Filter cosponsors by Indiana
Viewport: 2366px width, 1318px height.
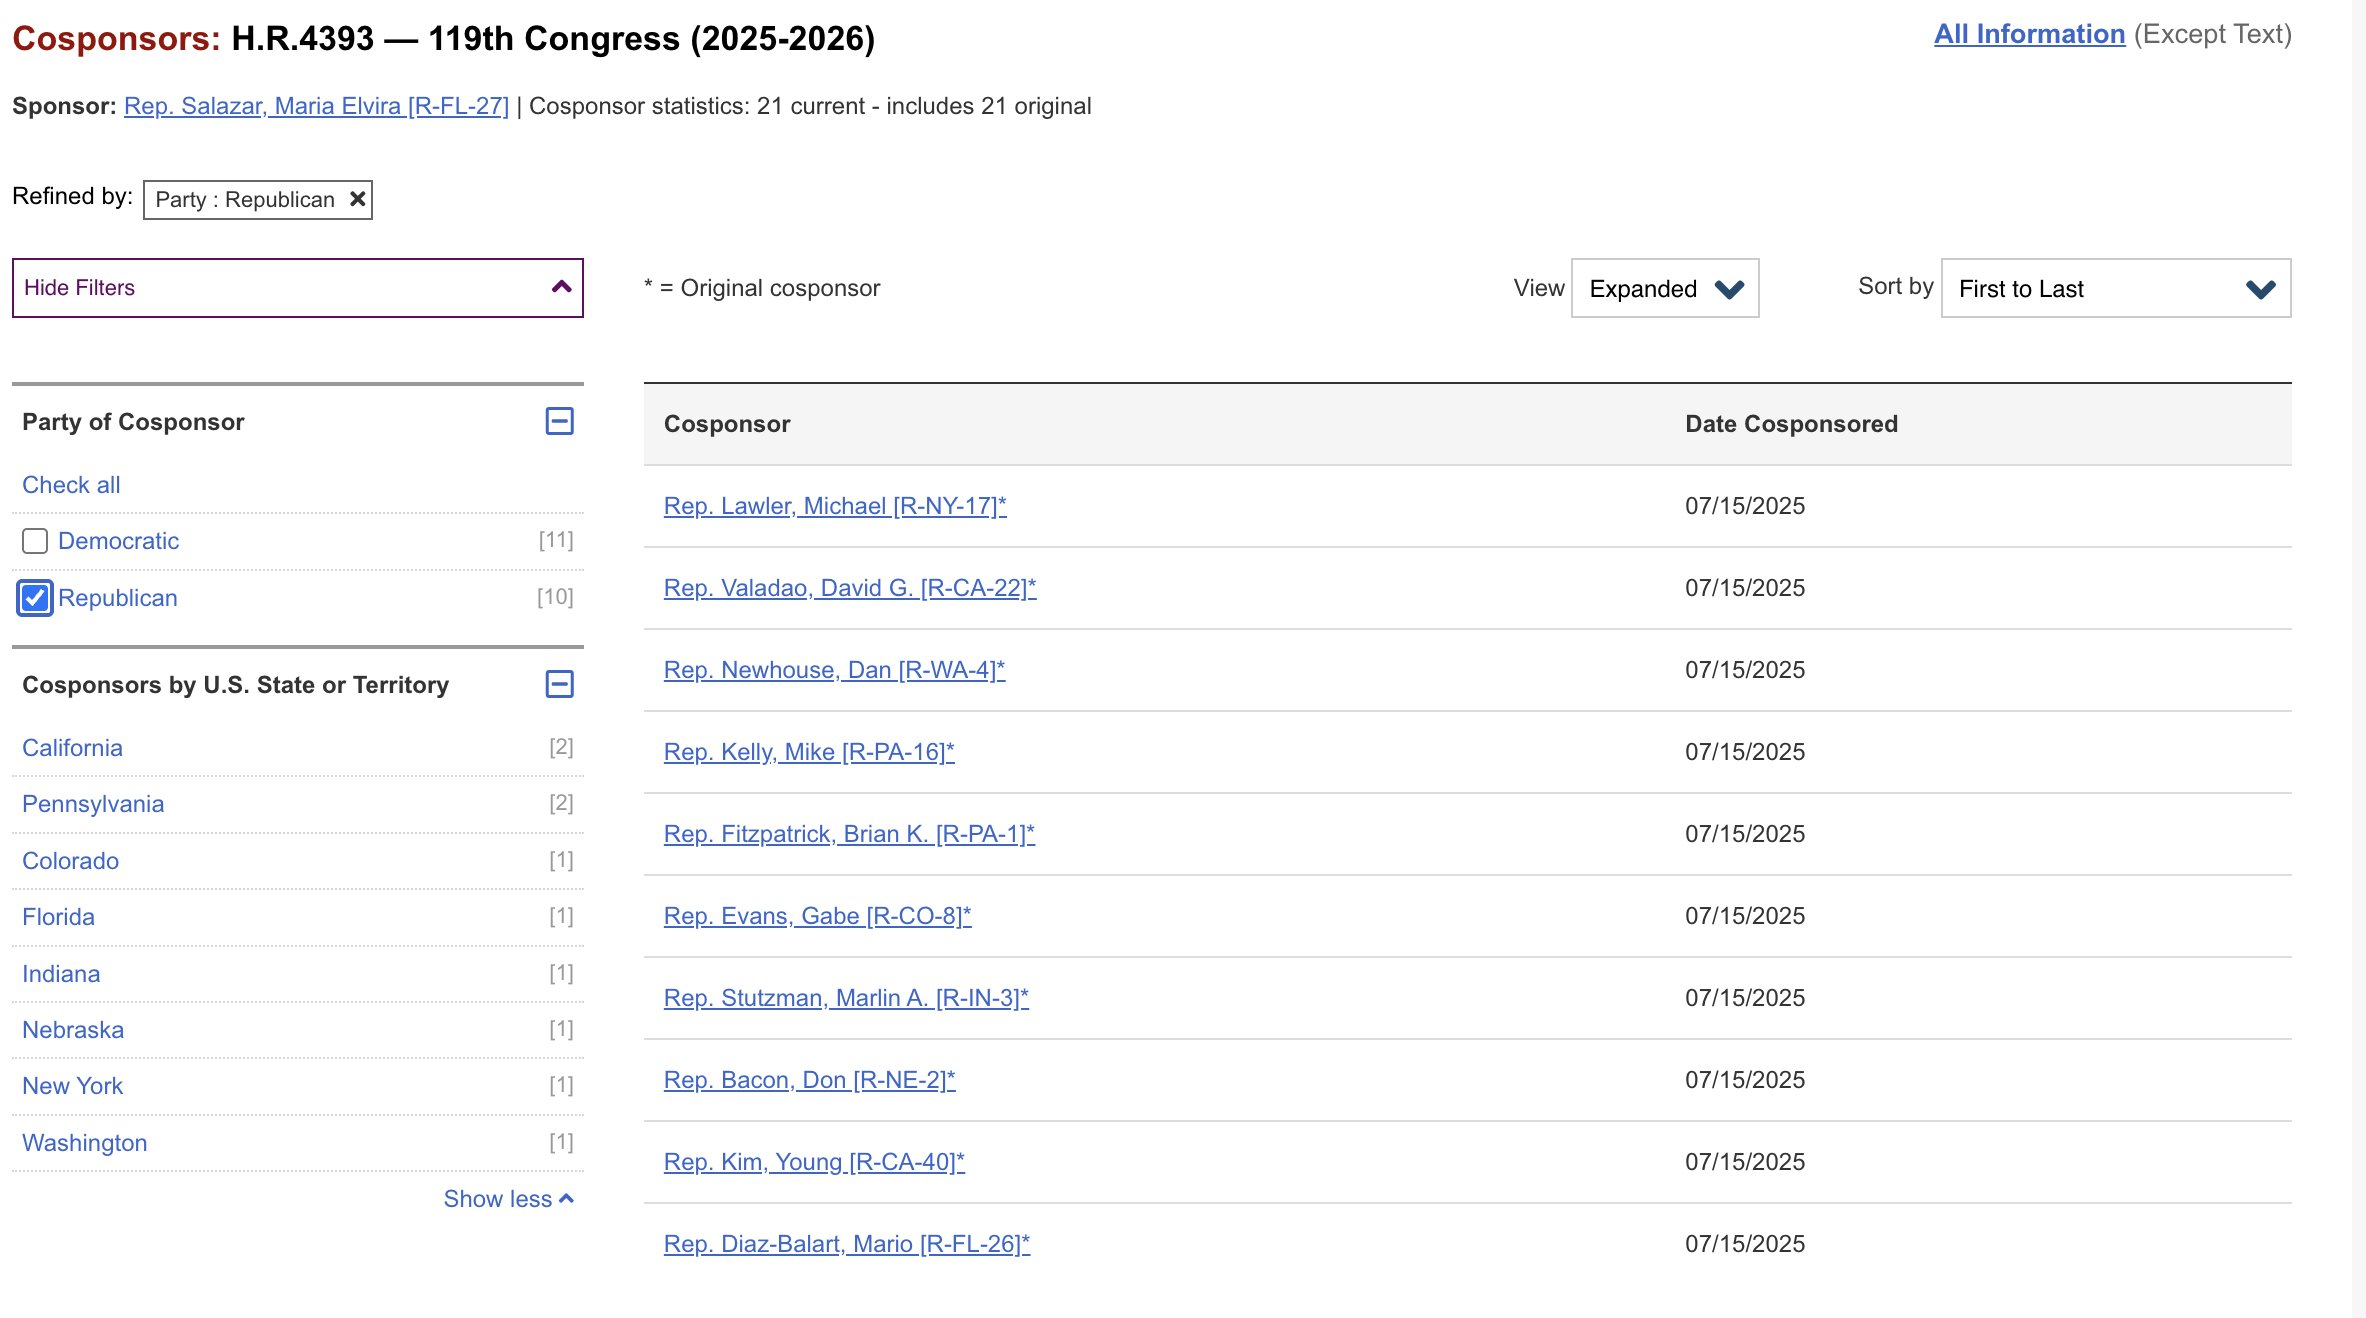61,974
